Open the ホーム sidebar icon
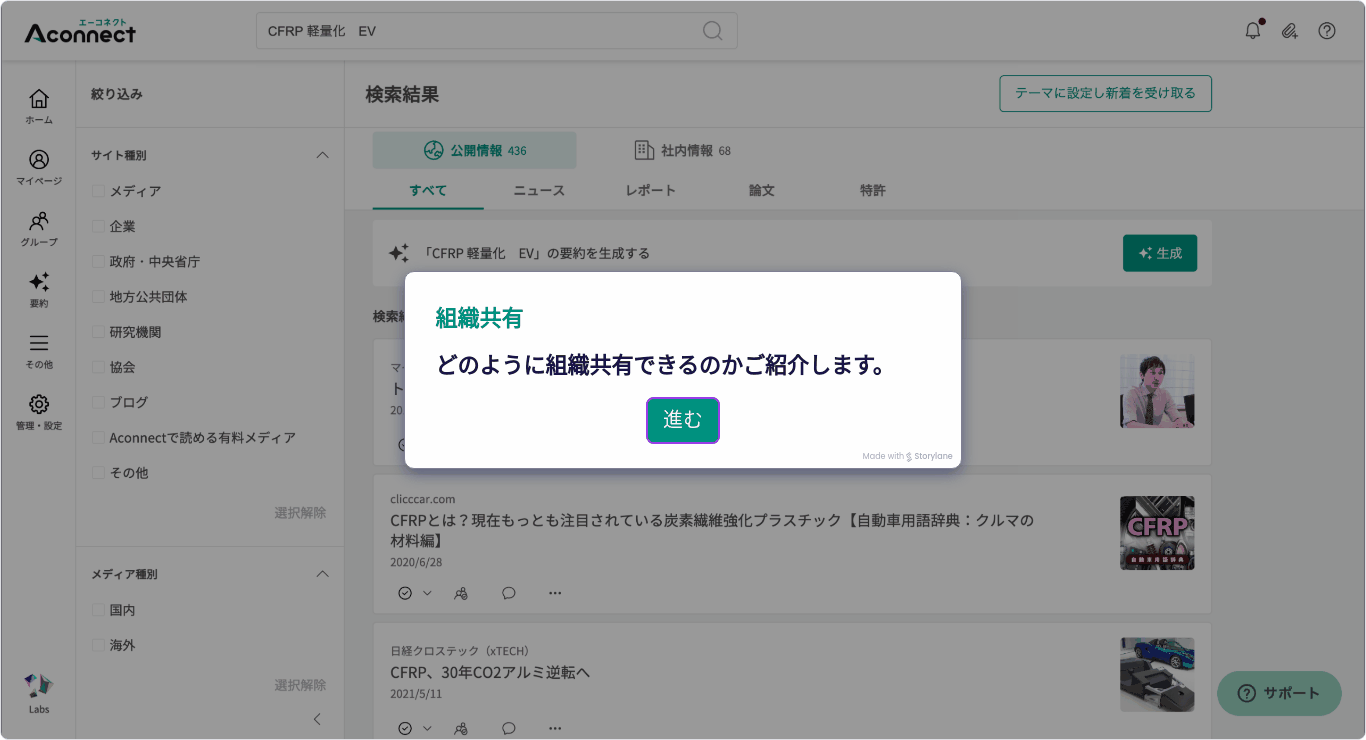 [38, 100]
